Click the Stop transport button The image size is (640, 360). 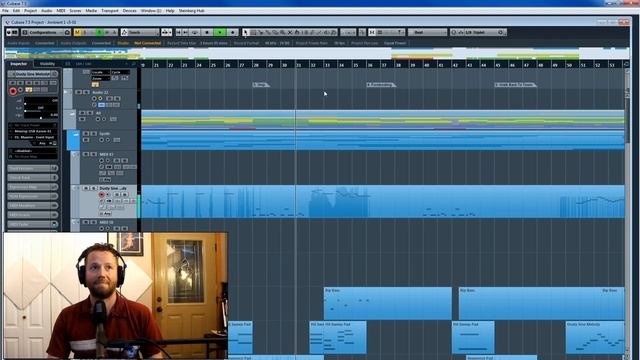[207, 32]
